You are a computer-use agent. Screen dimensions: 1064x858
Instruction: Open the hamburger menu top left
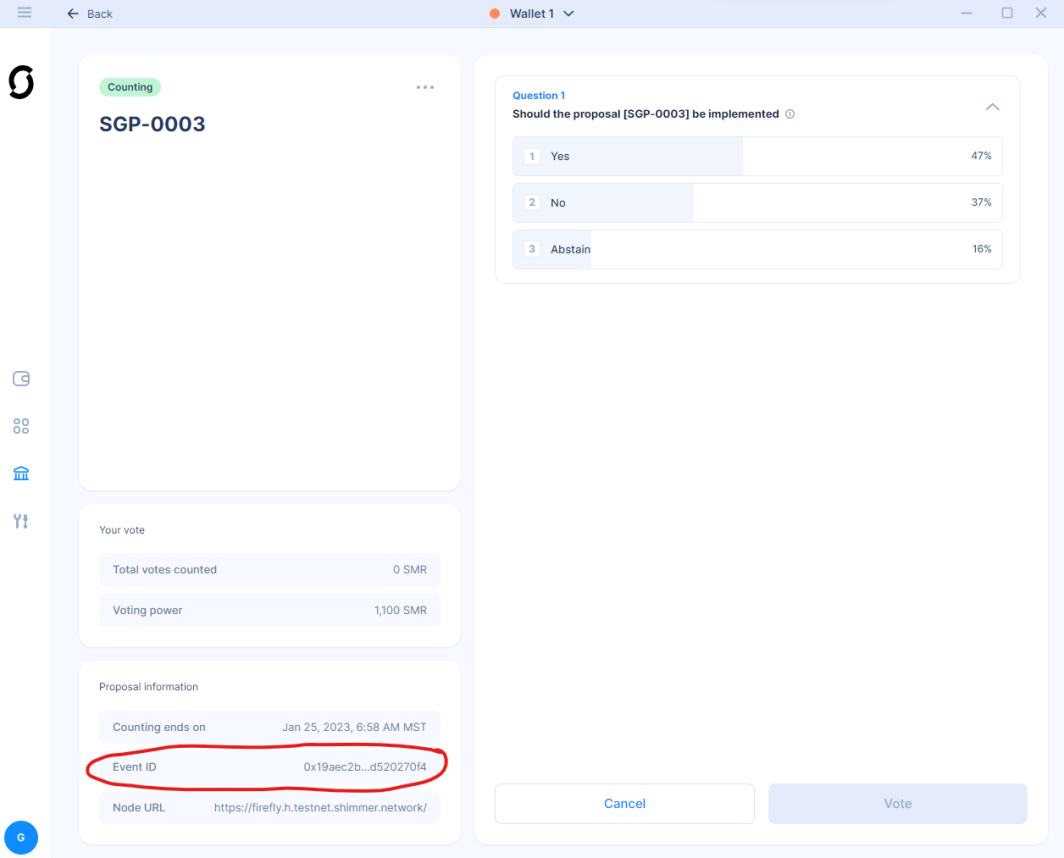pyautogui.click(x=24, y=13)
